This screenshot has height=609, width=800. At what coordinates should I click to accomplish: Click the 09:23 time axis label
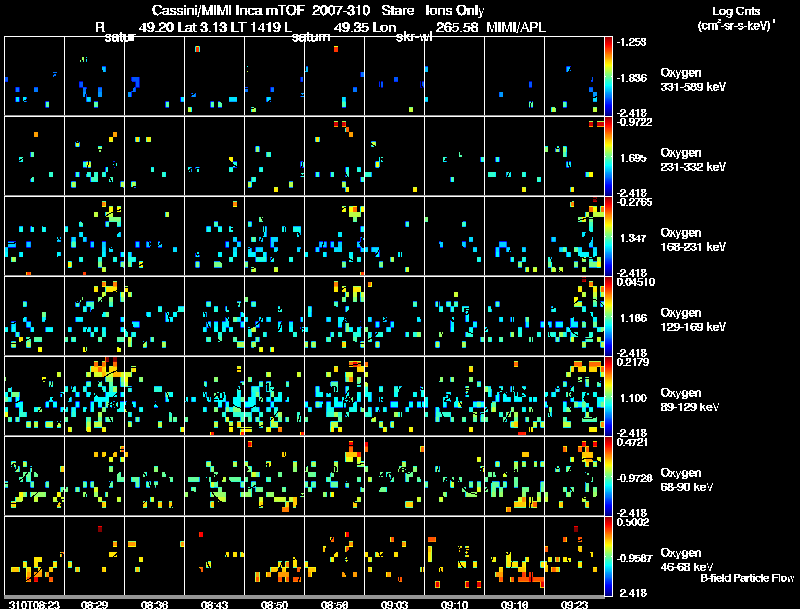click(574, 604)
